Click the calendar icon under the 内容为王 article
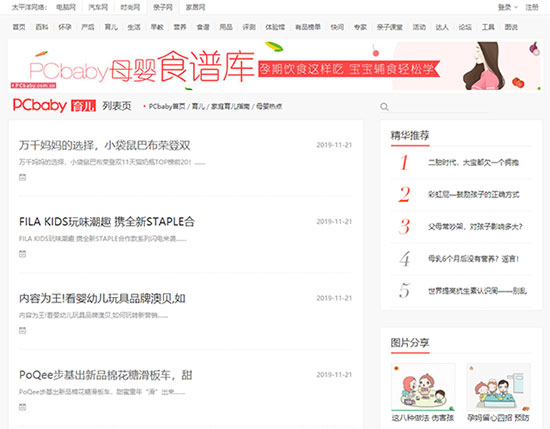Viewport: 550px width, 429px height. point(22,330)
